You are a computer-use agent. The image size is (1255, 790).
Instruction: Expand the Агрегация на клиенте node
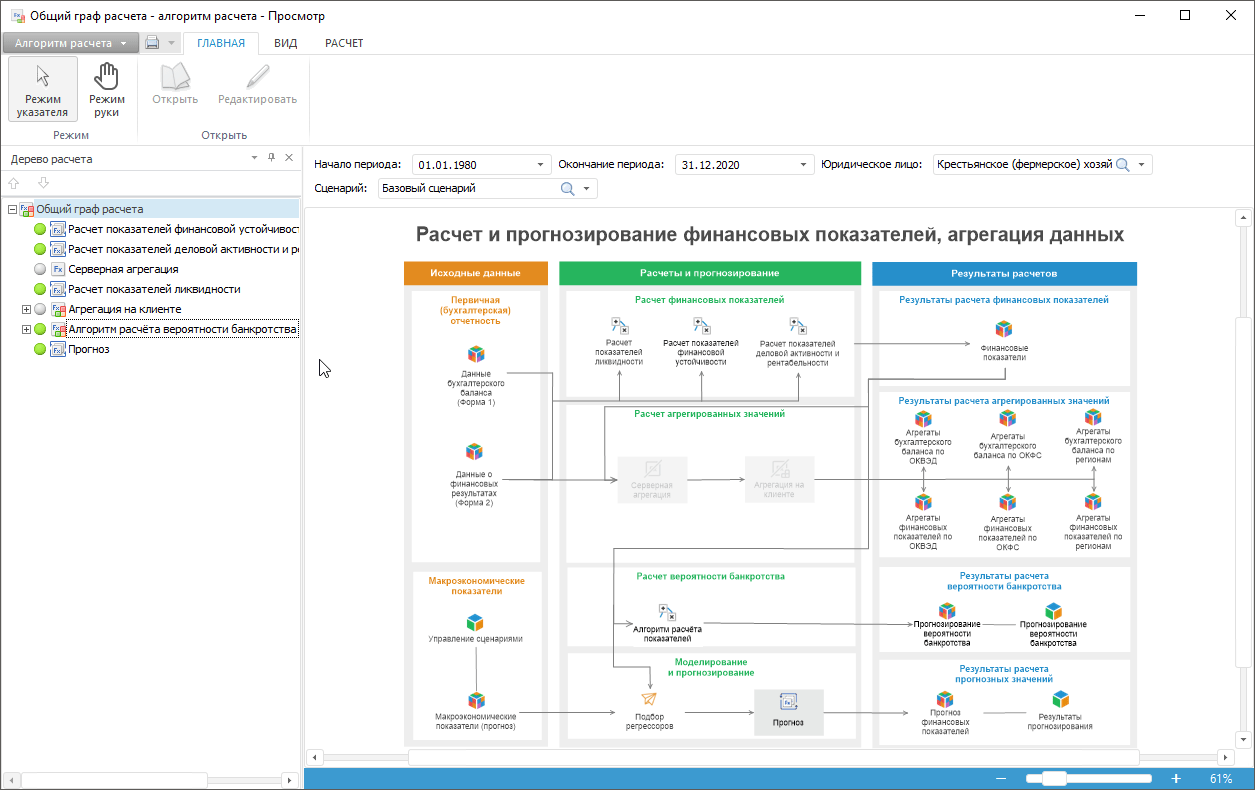click(x=26, y=309)
